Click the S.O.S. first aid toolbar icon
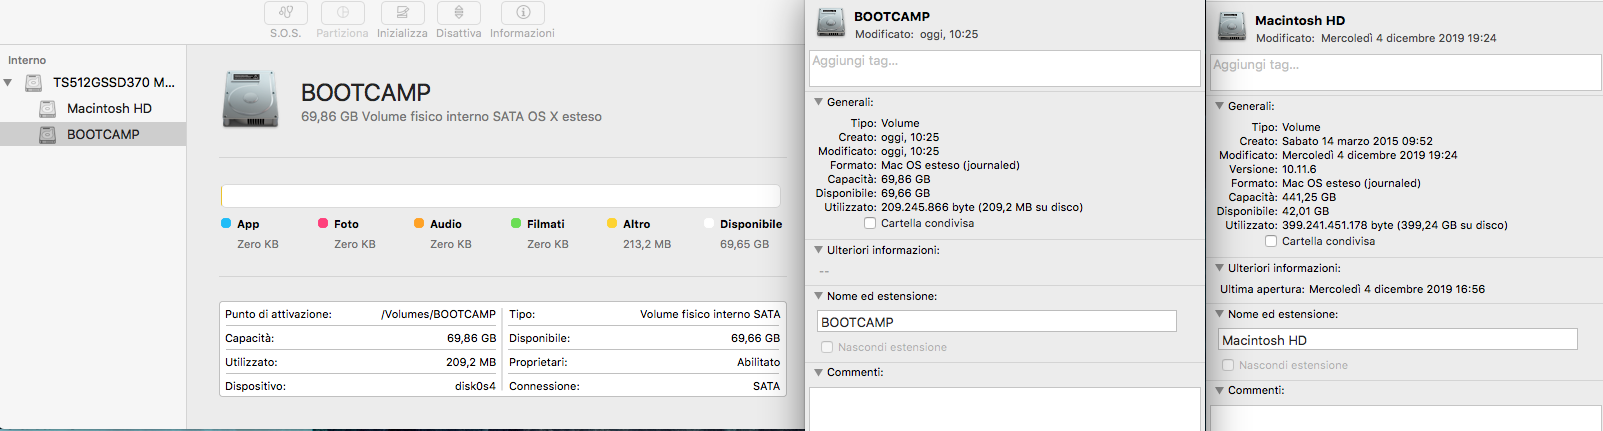Viewport: 1603px width, 431px height. (286, 13)
